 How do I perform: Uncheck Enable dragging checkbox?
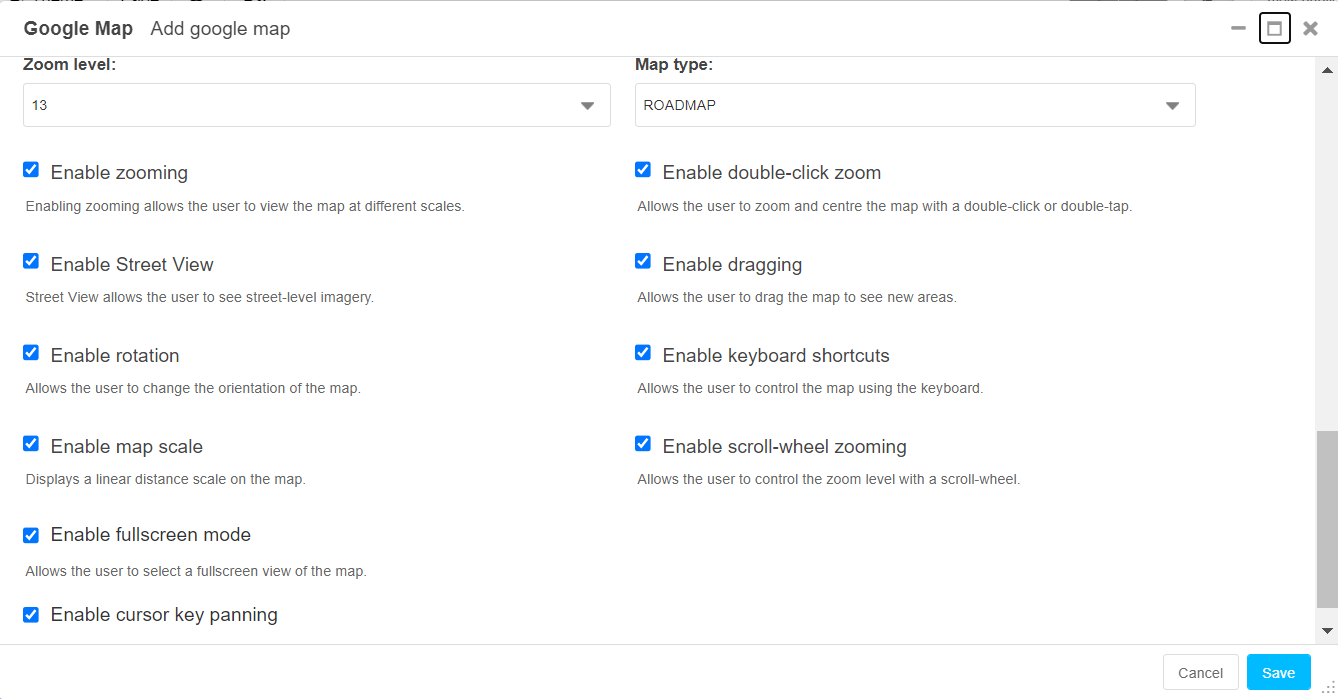pyautogui.click(x=643, y=261)
